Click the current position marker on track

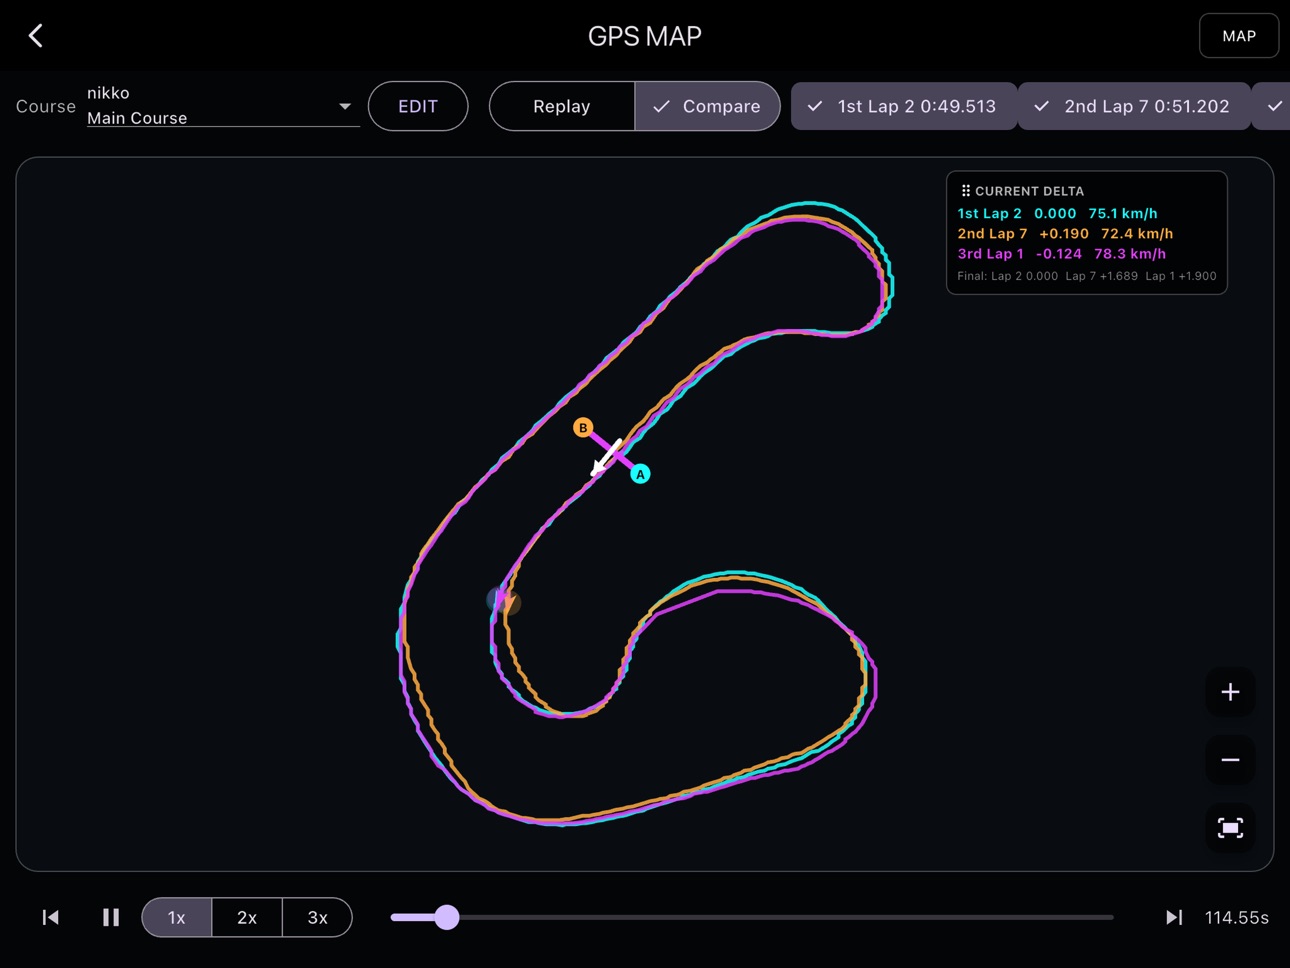tap(503, 600)
